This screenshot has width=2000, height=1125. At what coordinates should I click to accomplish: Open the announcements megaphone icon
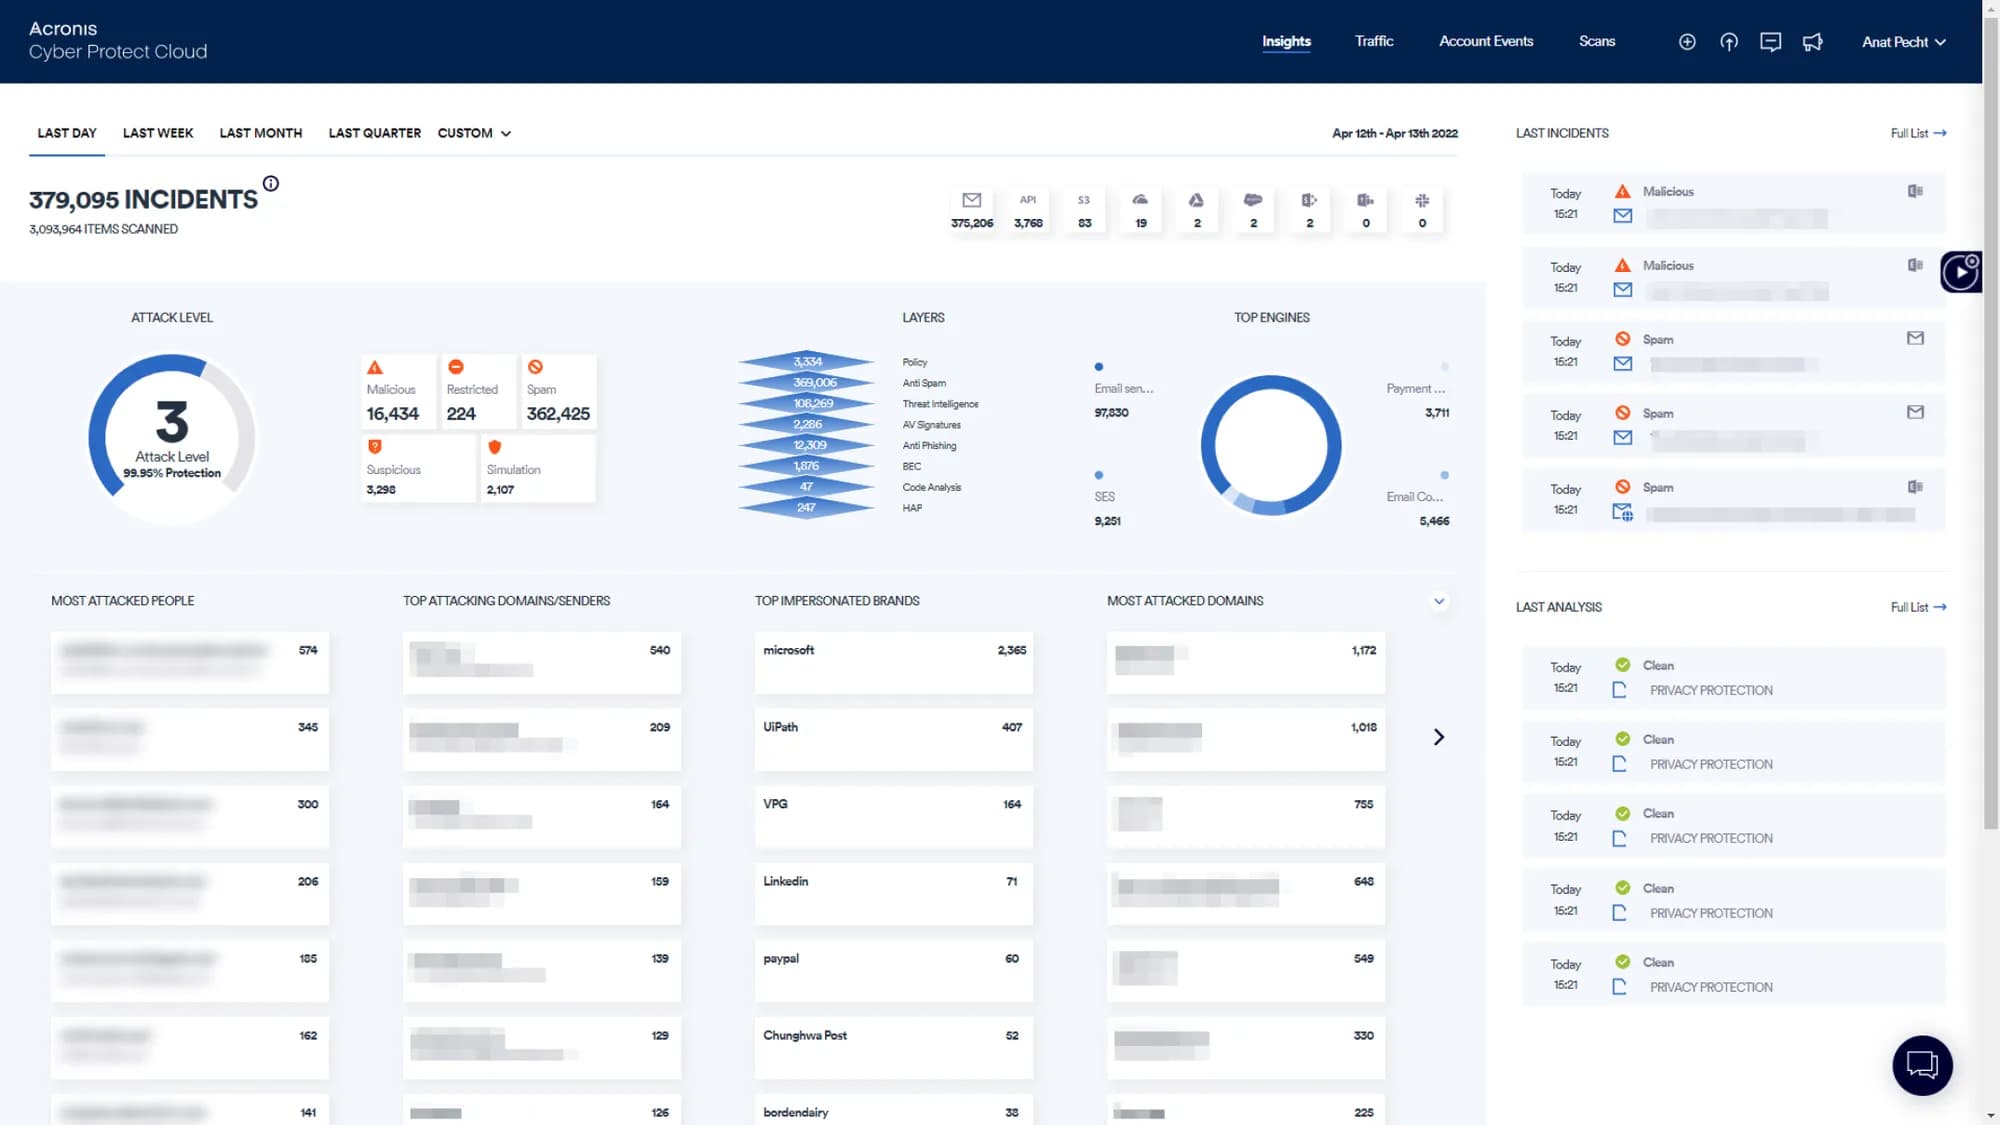[x=1812, y=42]
